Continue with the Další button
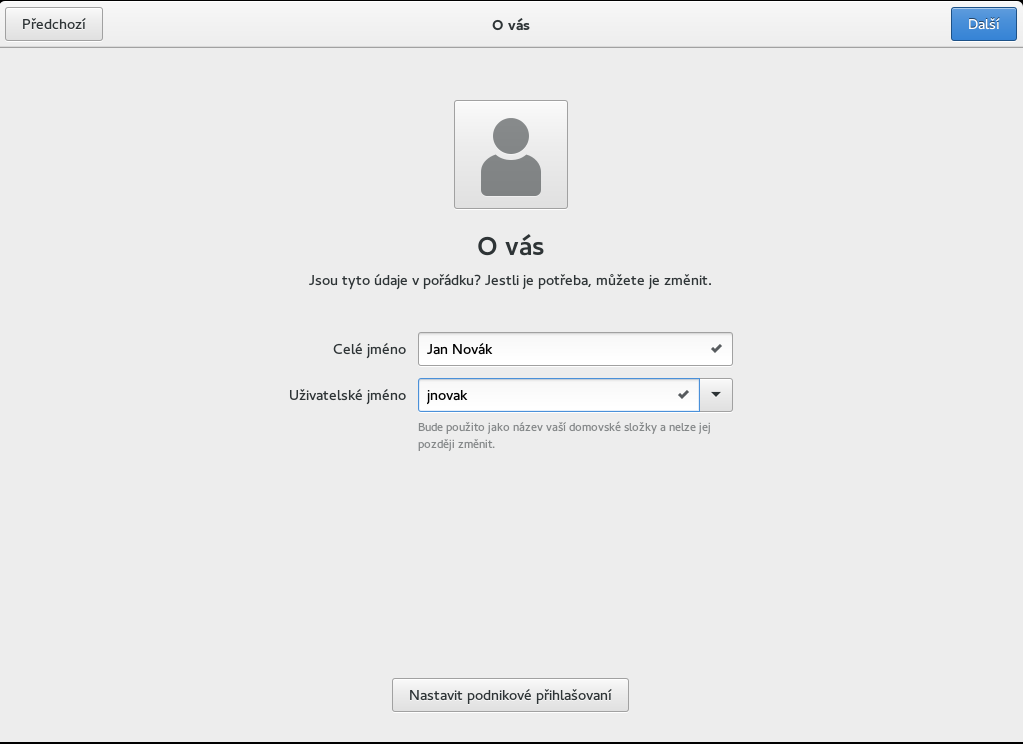 [982, 24]
